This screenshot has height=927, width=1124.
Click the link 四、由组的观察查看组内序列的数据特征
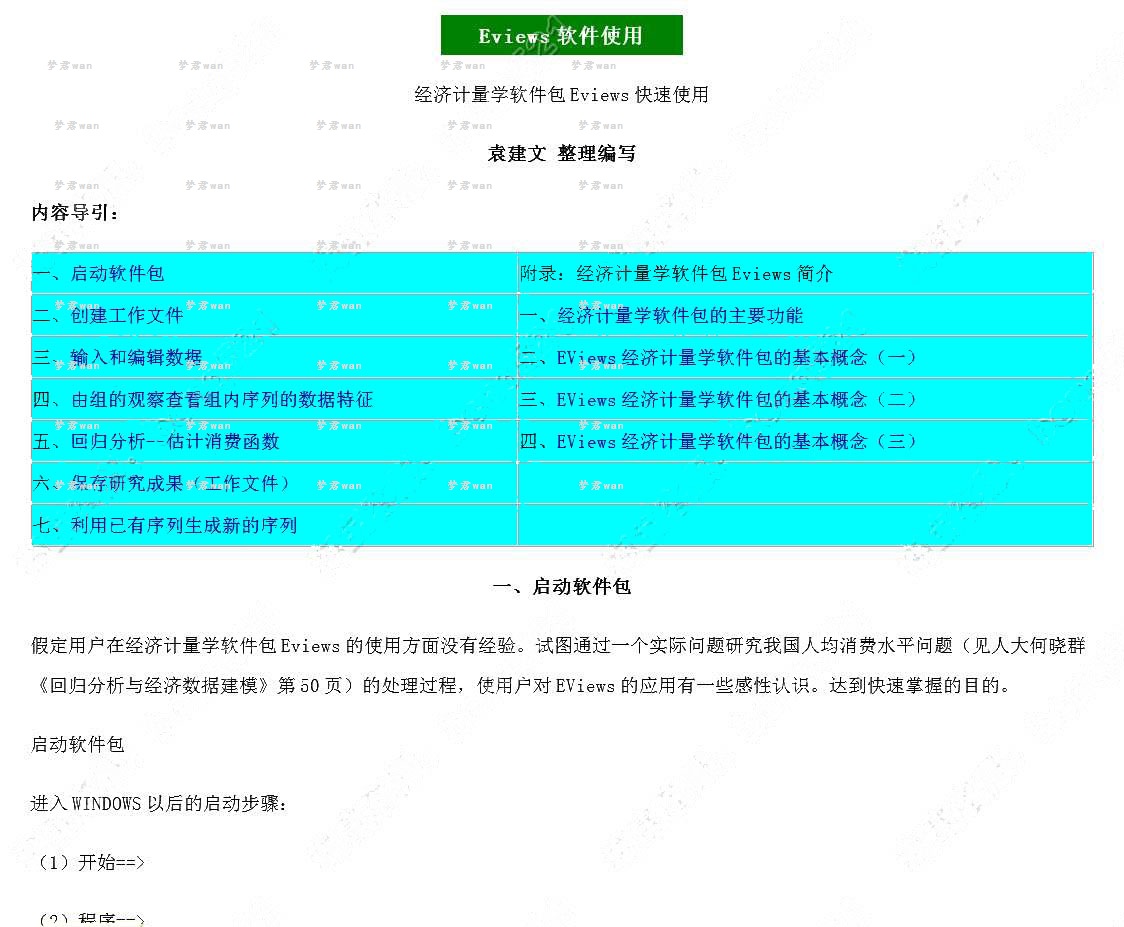[x=203, y=399]
